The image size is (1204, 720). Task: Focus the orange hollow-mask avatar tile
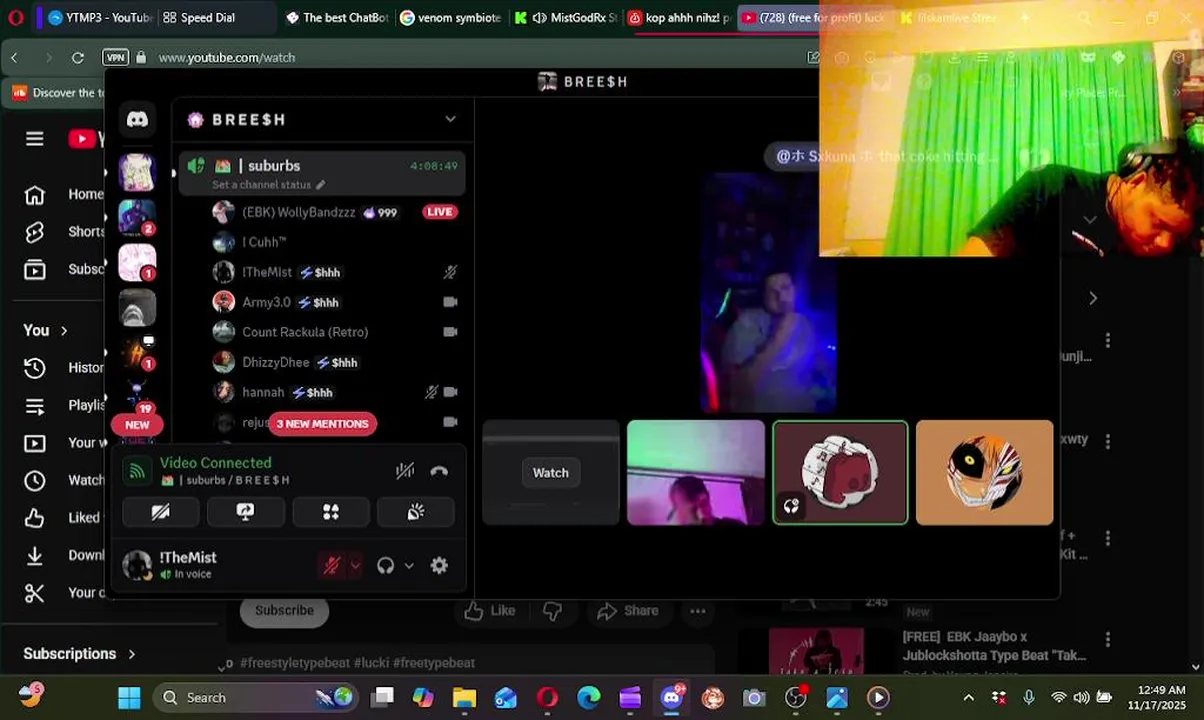click(x=984, y=472)
